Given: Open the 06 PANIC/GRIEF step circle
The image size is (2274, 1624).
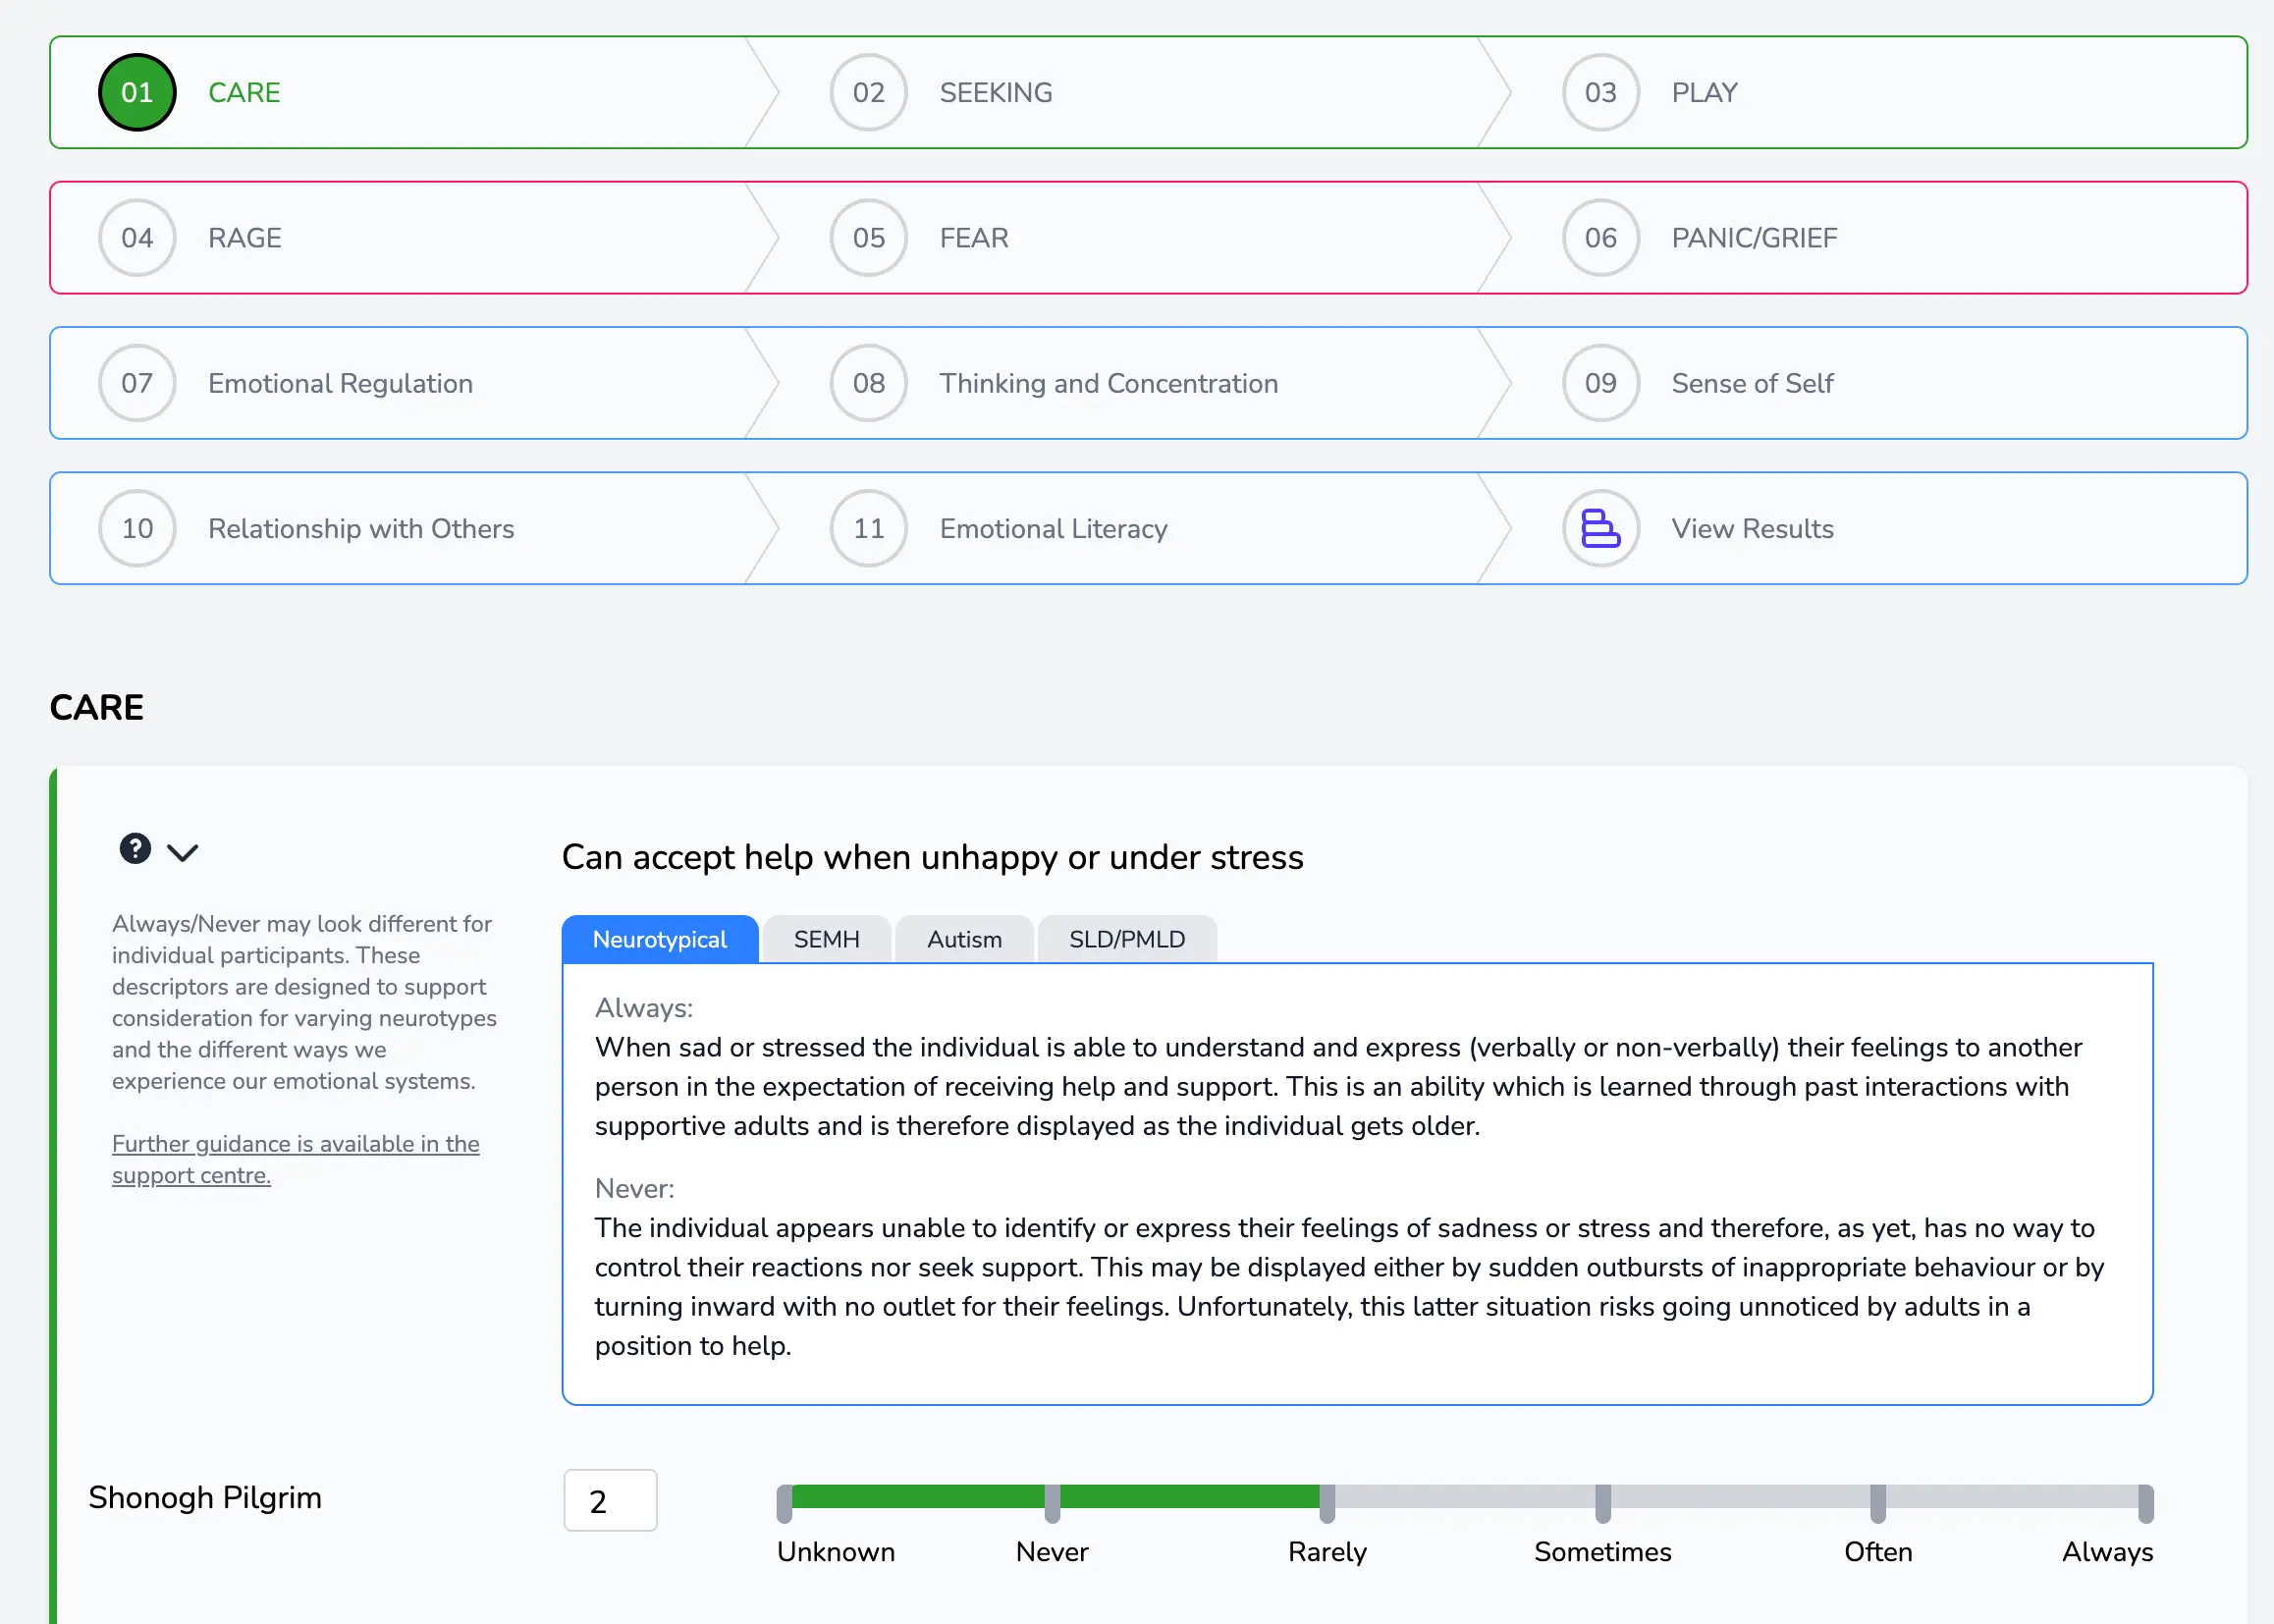Looking at the screenshot, I should click(x=1600, y=238).
